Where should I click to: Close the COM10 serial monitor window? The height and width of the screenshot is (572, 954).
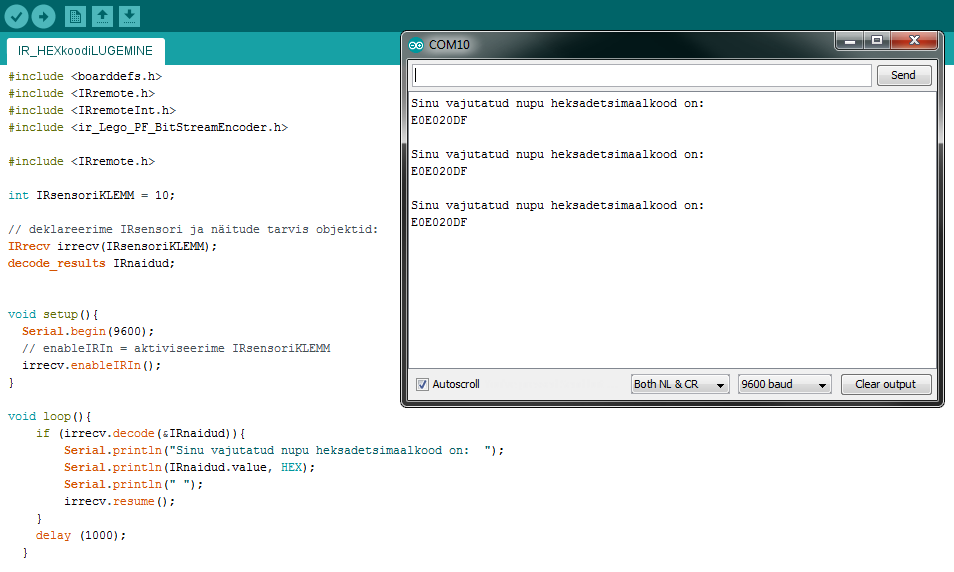pos(913,41)
